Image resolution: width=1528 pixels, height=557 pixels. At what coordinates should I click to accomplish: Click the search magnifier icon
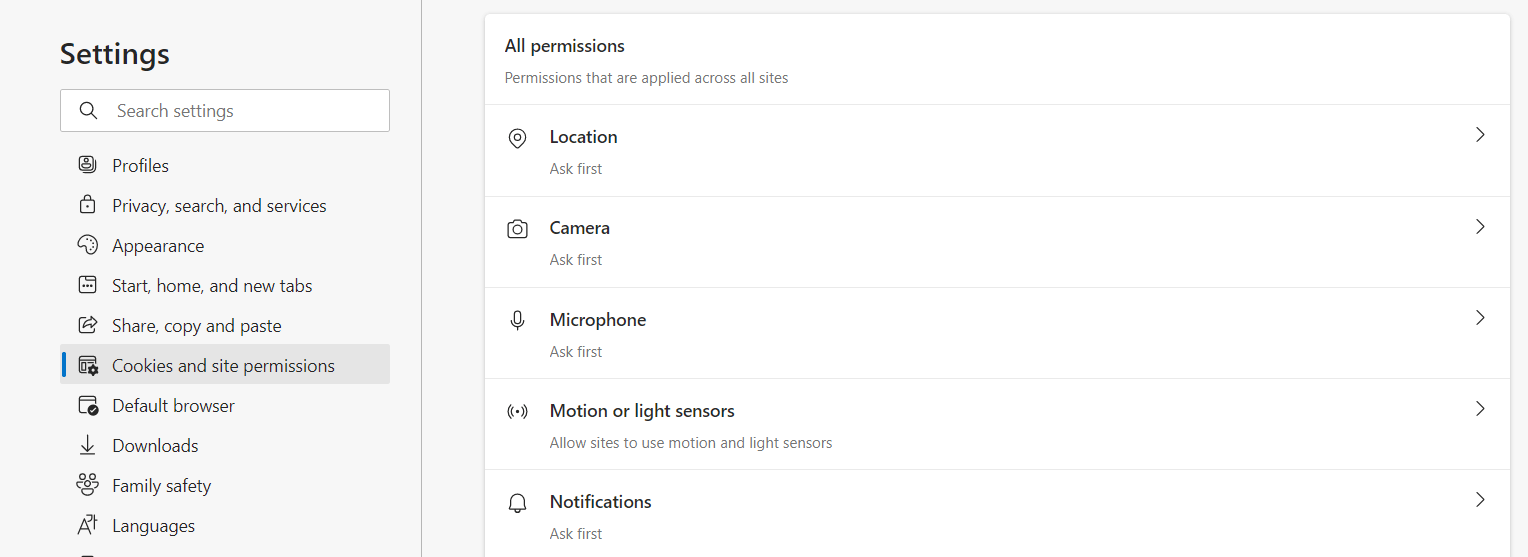88,111
